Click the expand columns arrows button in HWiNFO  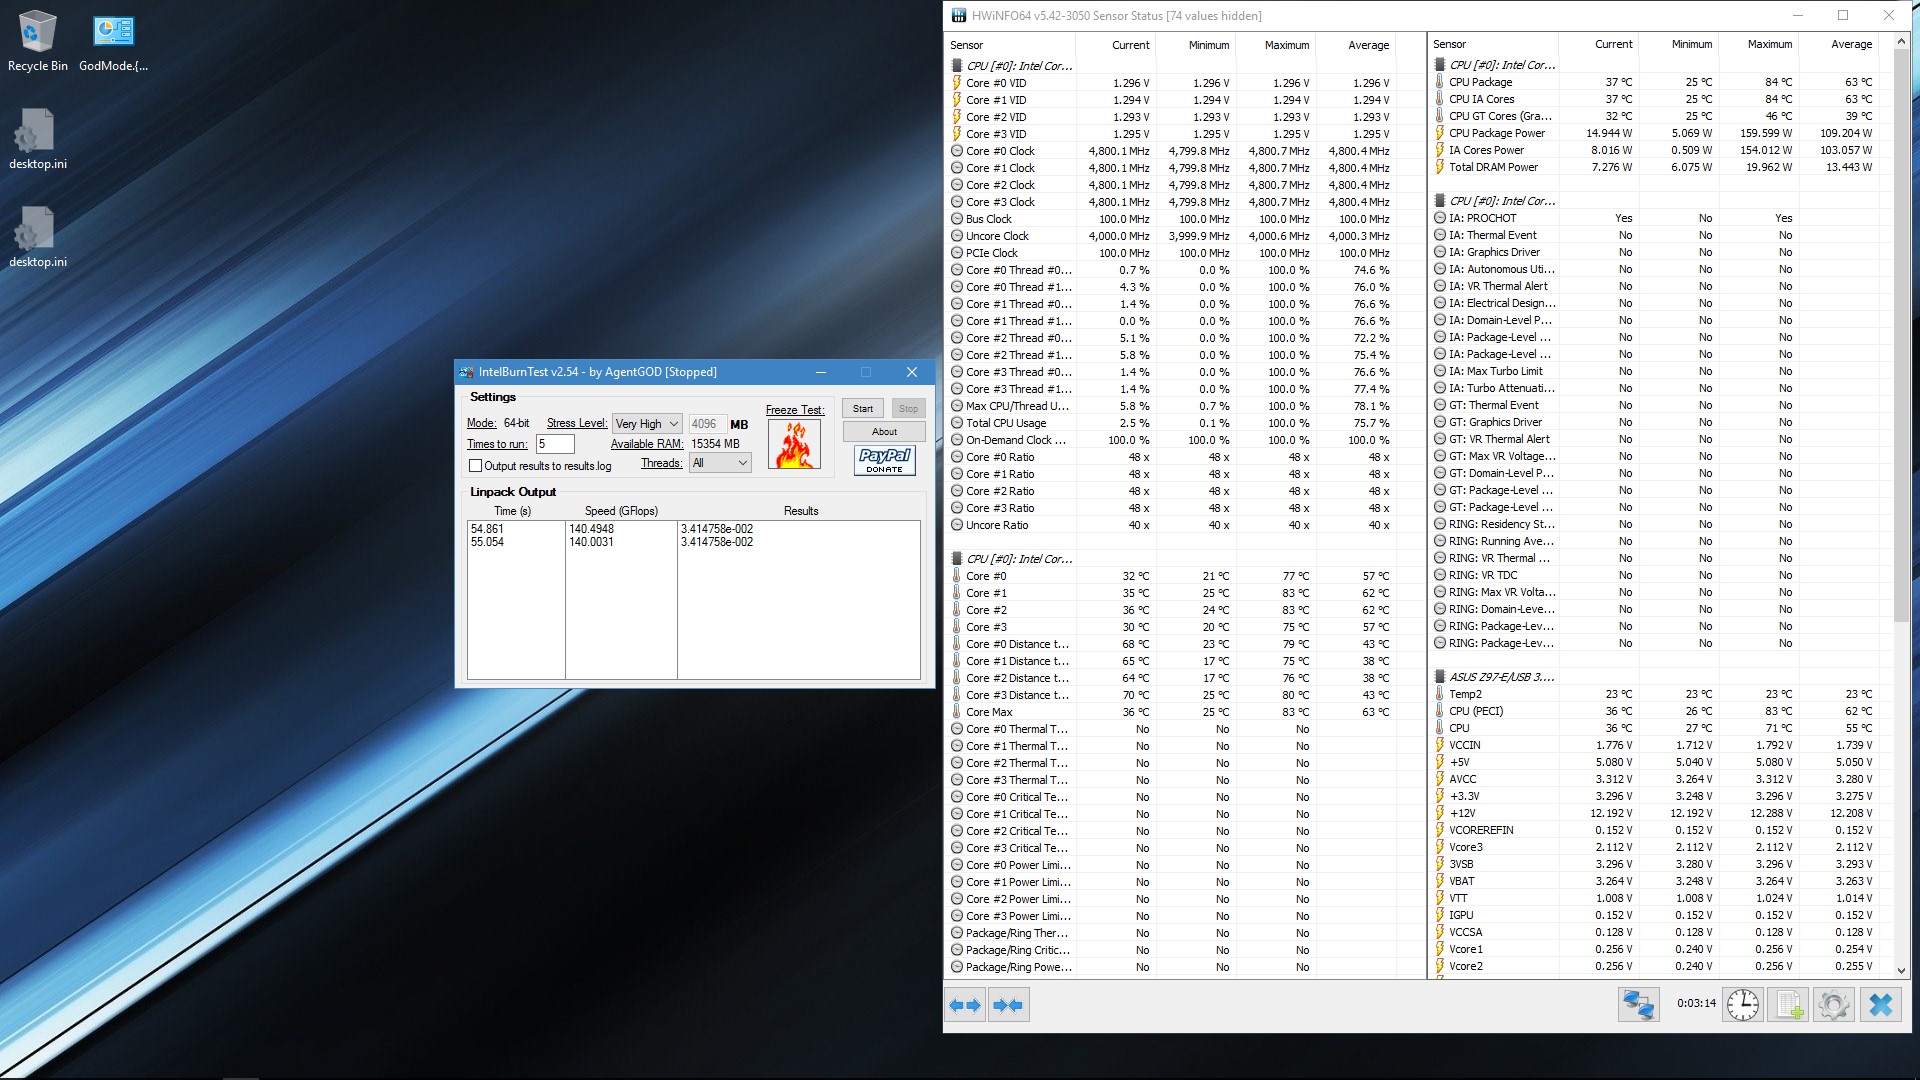point(965,1005)
